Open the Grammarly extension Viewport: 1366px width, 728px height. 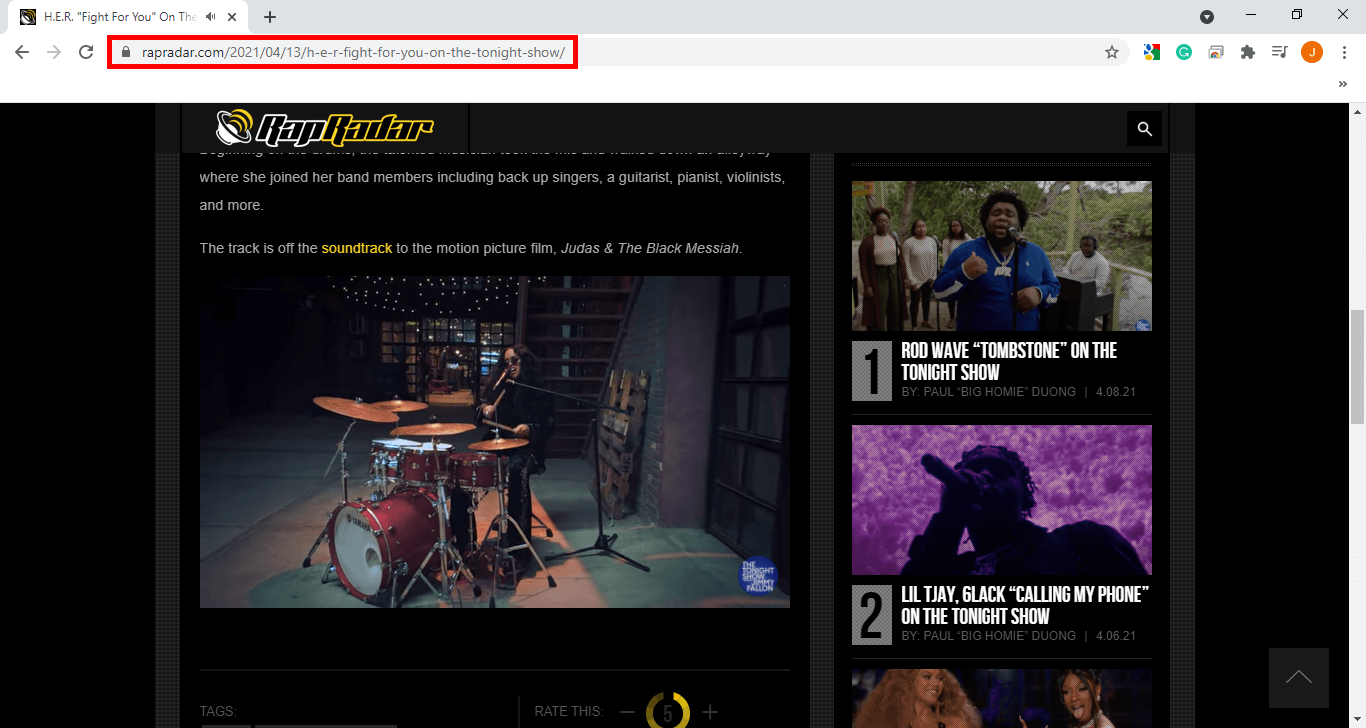coord(1184,52)
